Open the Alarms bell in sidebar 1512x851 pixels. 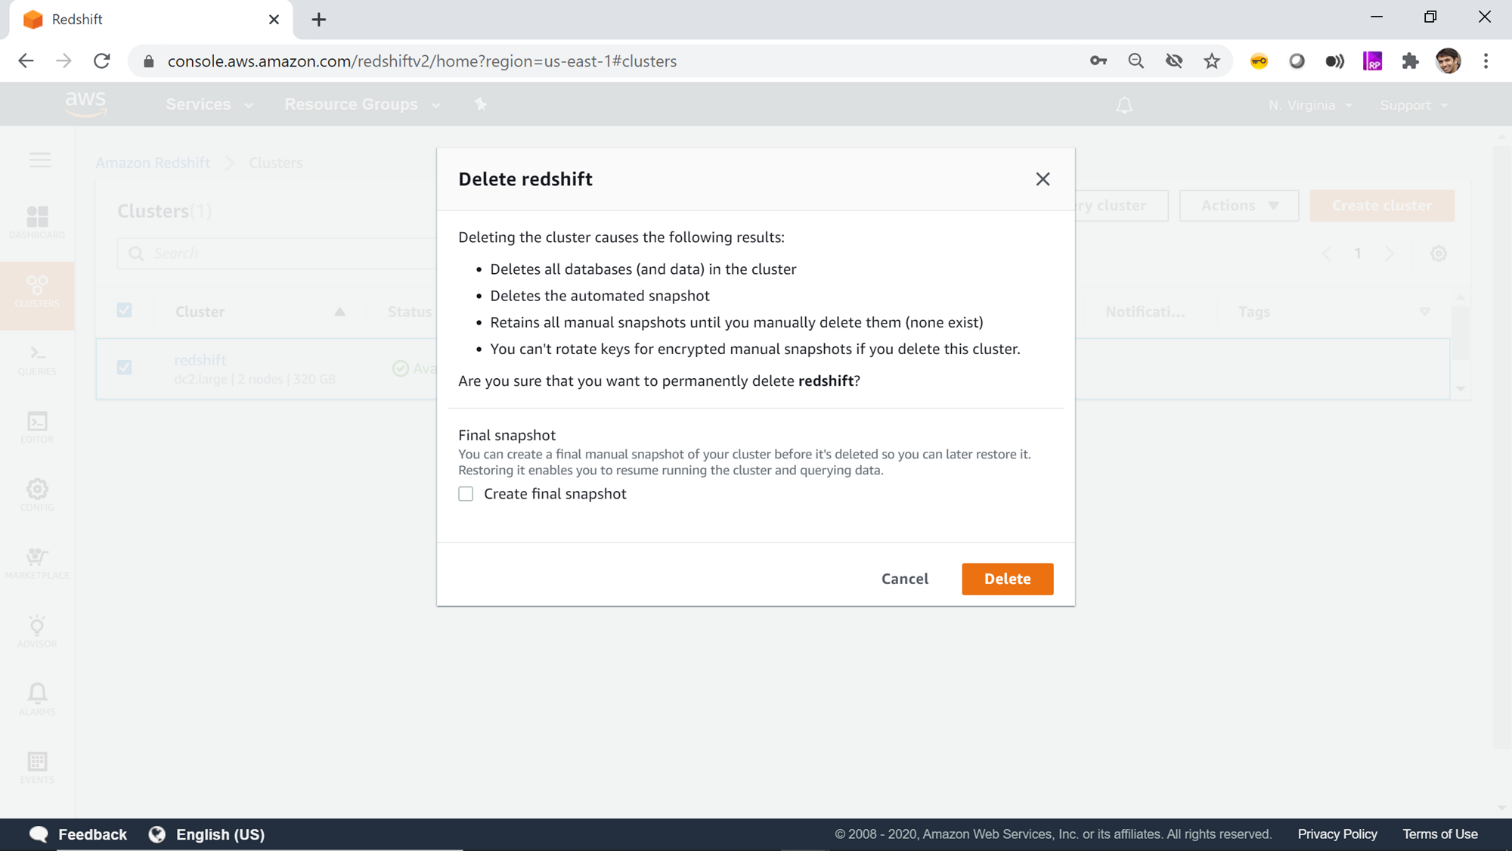pos(37,698)
